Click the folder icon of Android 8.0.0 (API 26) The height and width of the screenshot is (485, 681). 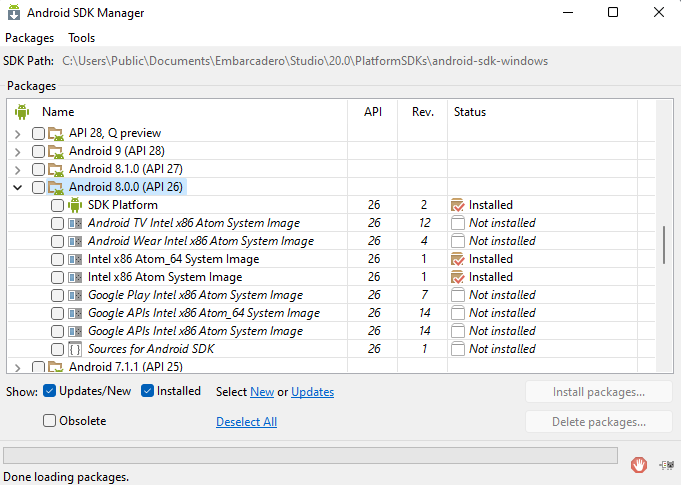click(x=56, y=187)
